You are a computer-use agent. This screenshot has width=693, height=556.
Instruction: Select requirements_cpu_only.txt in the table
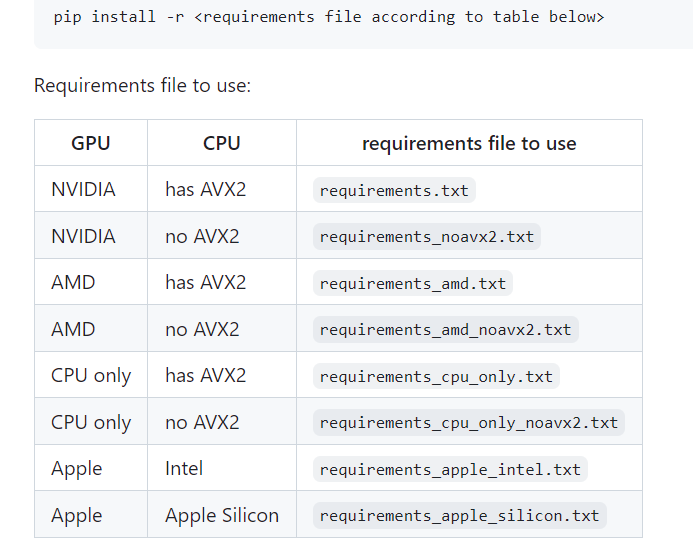pos(436,376)
